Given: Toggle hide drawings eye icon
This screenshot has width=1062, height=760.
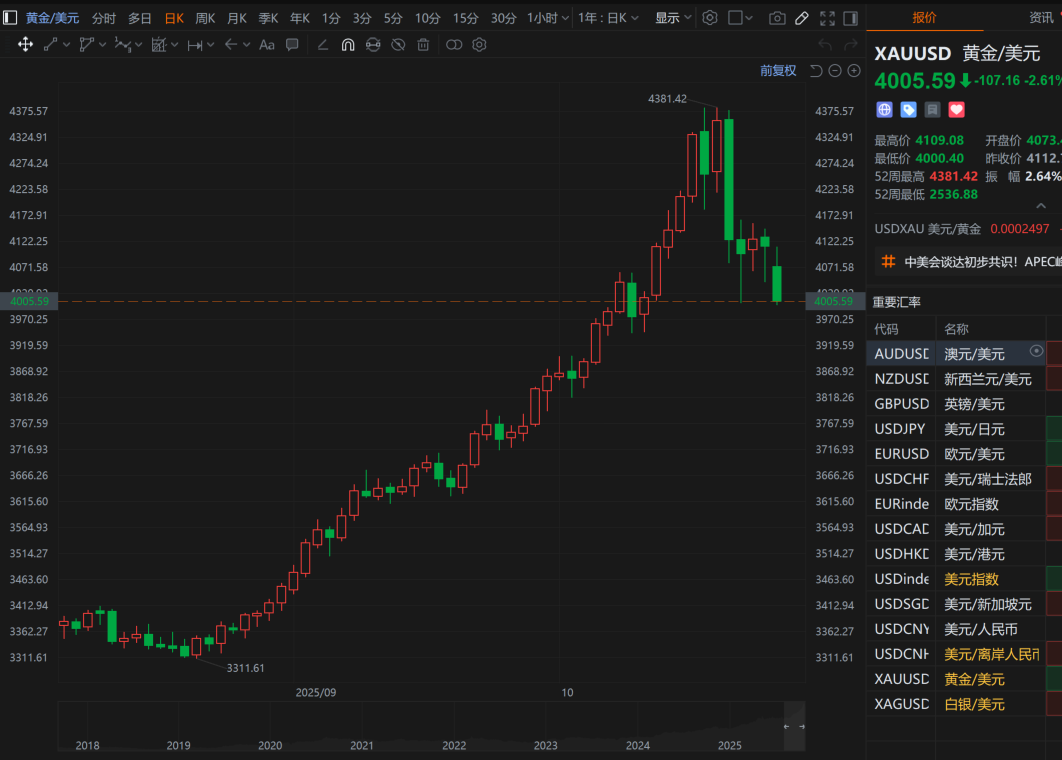Looking at the screenshot, I should click(397, 44).
